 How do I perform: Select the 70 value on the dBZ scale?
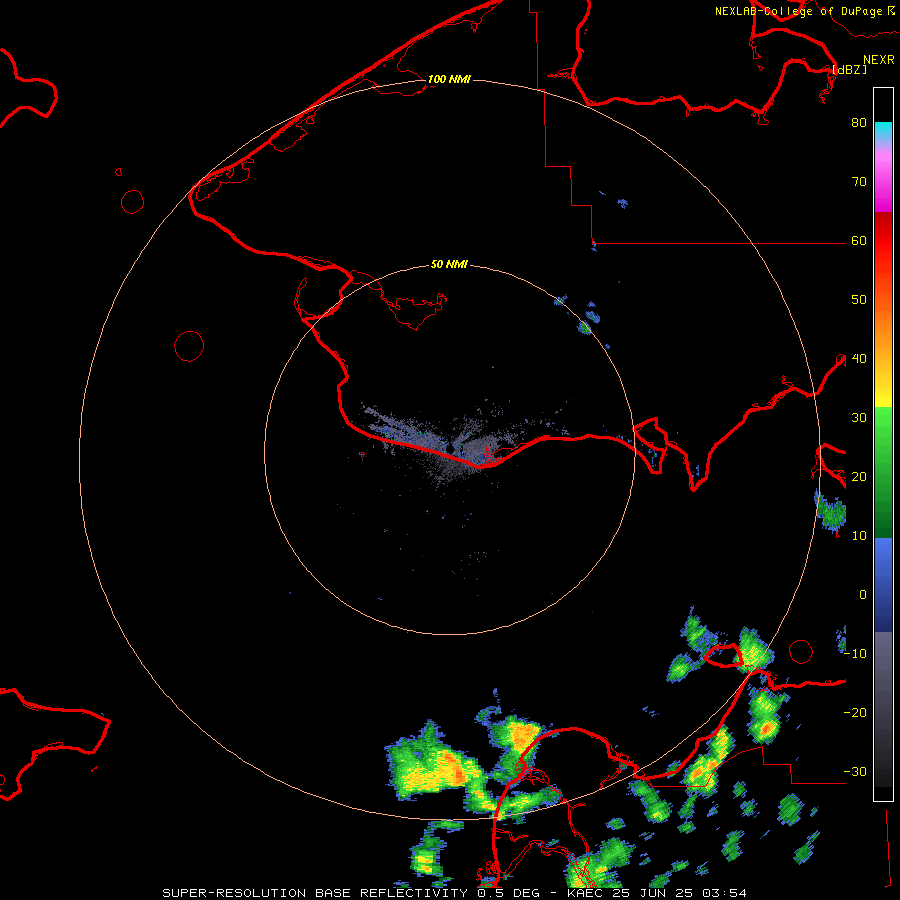click(x=859, y=181)
